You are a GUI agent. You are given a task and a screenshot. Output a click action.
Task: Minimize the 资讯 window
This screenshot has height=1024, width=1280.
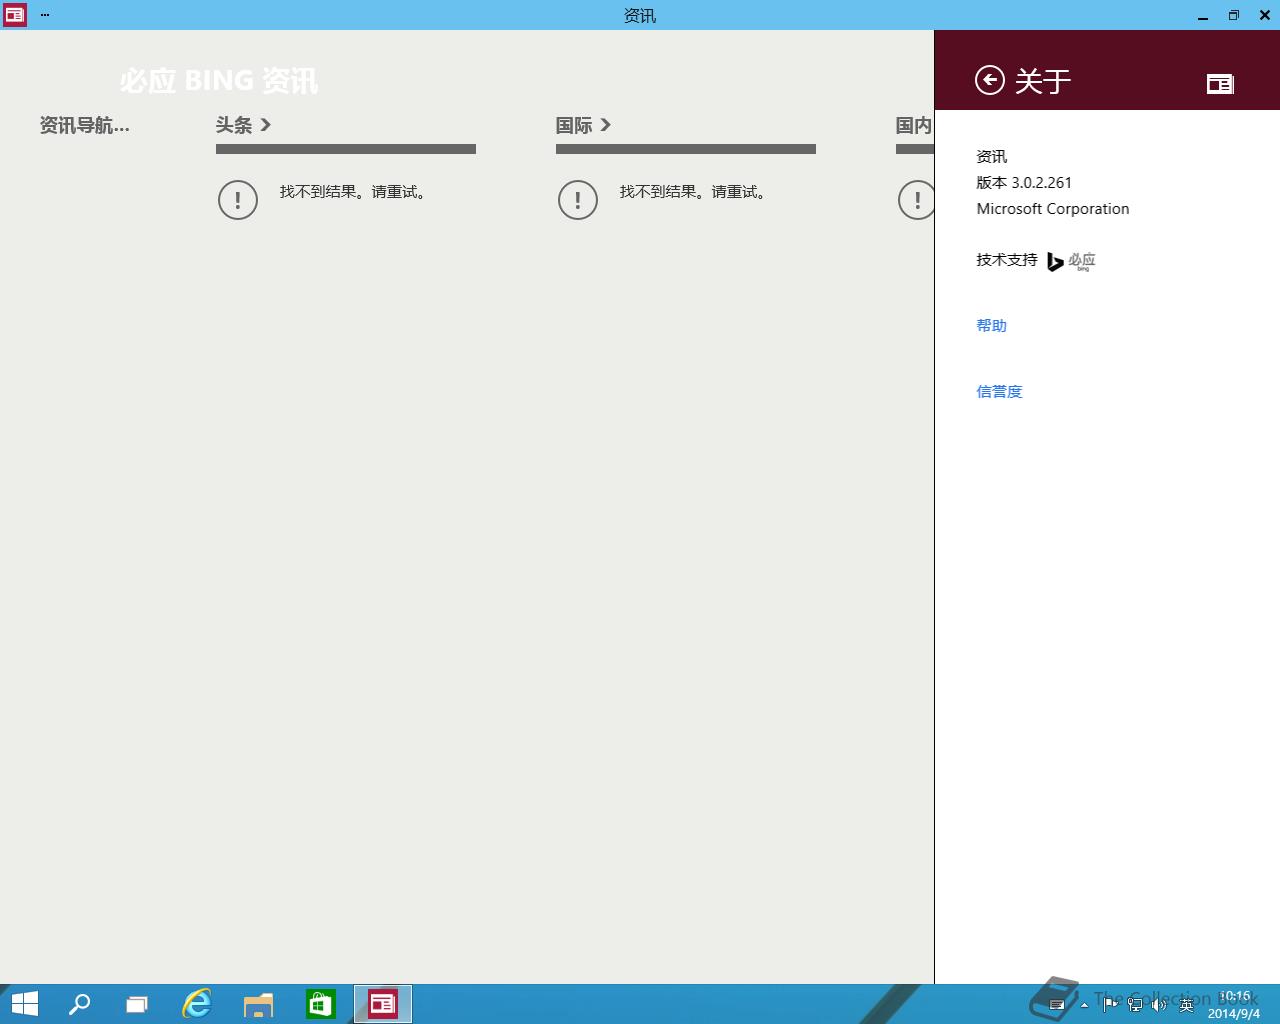1203,15
